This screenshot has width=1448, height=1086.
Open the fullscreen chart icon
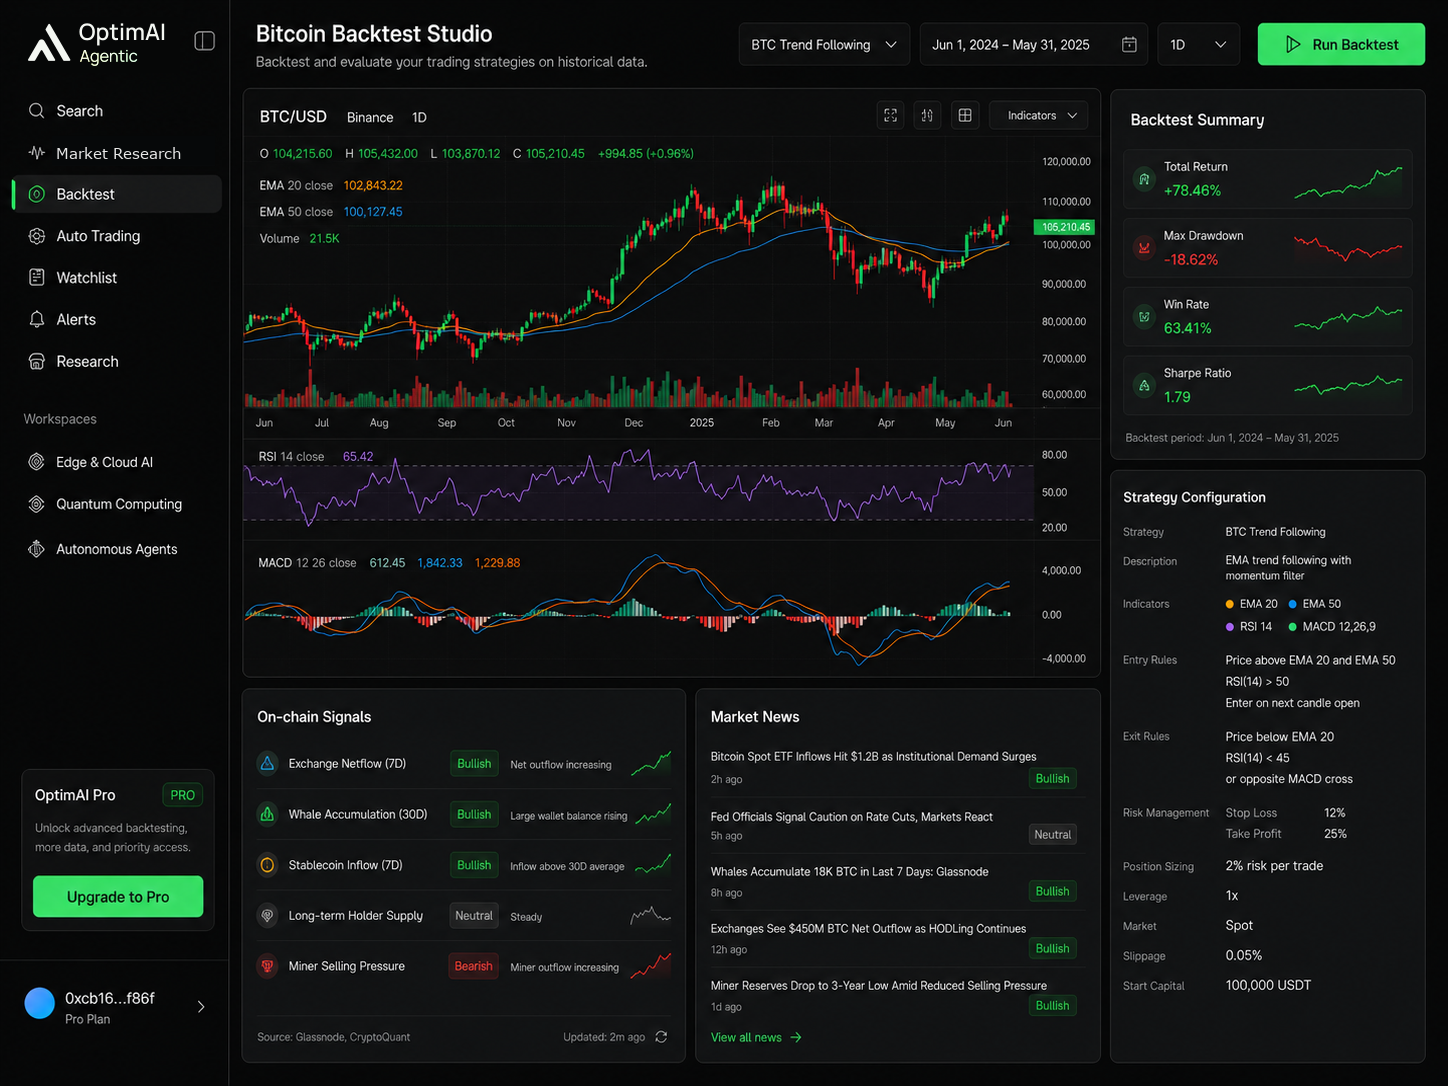pyautogui.click(x=890, y=116)
